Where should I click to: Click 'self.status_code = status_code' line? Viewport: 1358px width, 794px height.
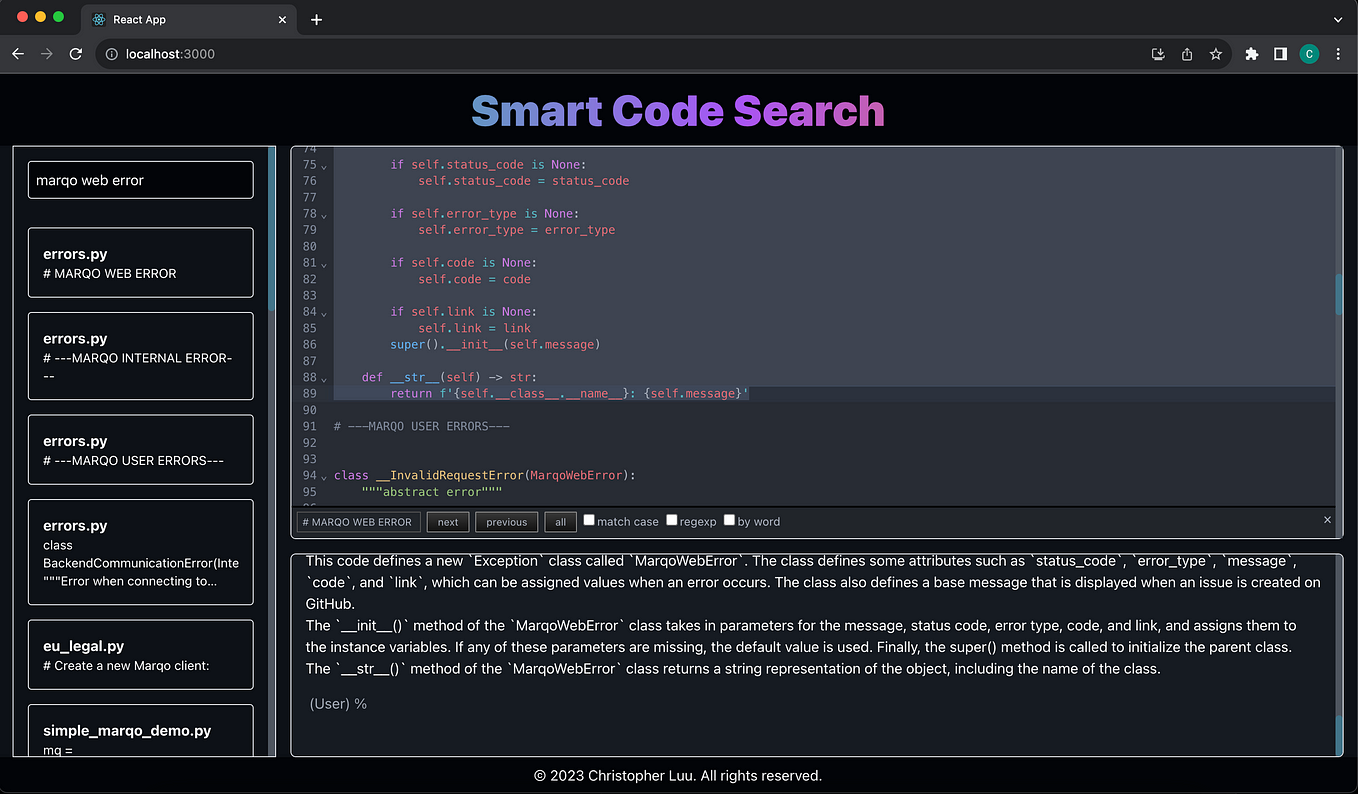524,181
